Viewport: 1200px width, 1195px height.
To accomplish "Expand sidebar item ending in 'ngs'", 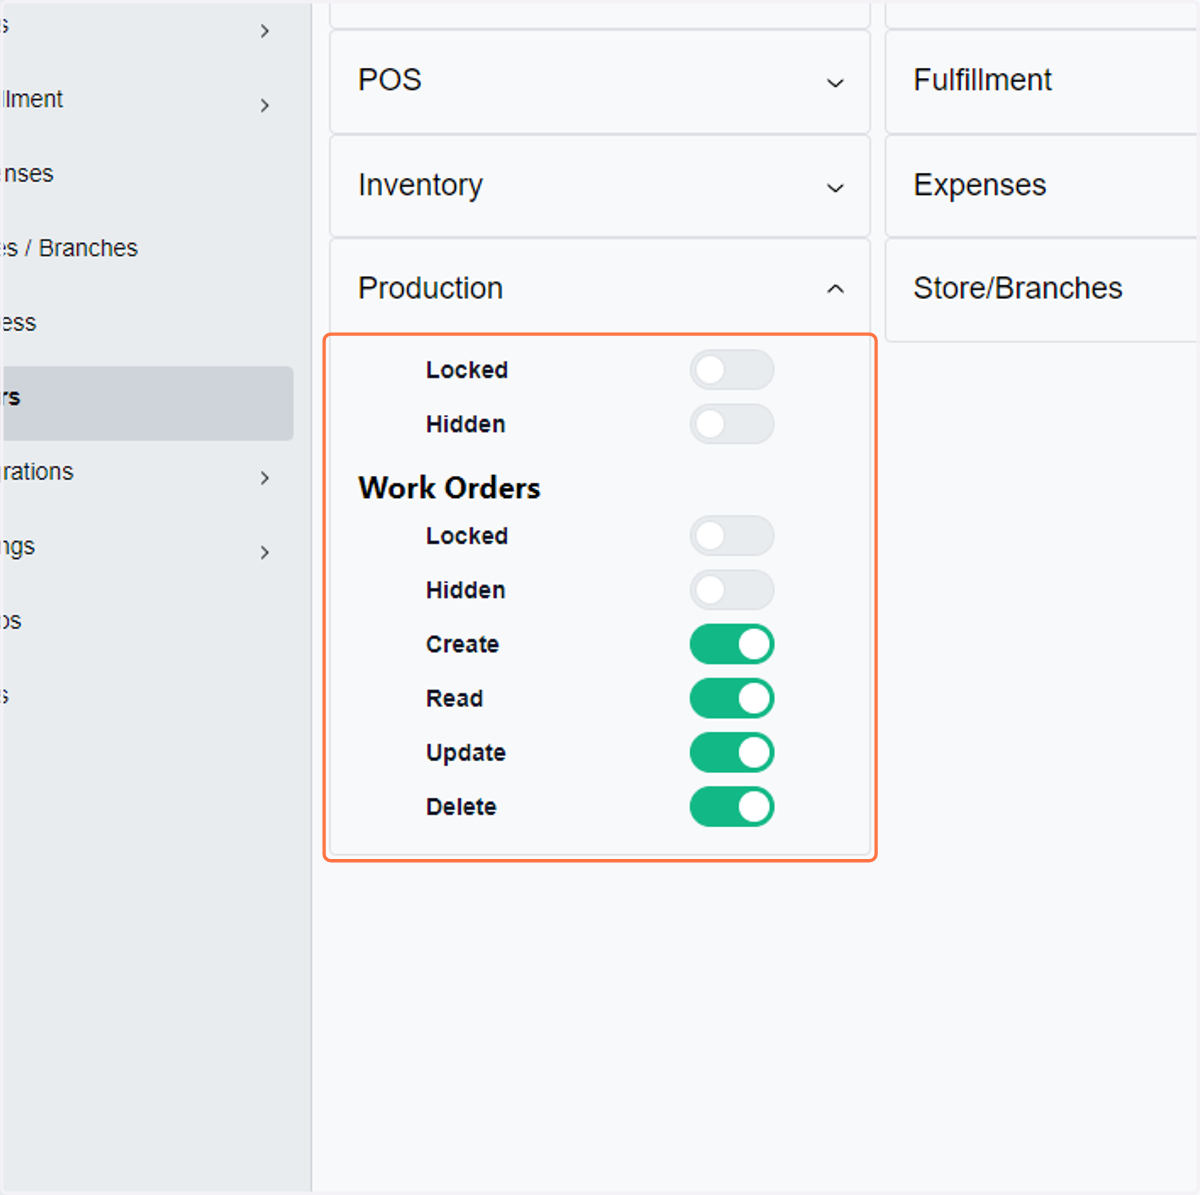I will pyautogui.click(x=264, y=552).
